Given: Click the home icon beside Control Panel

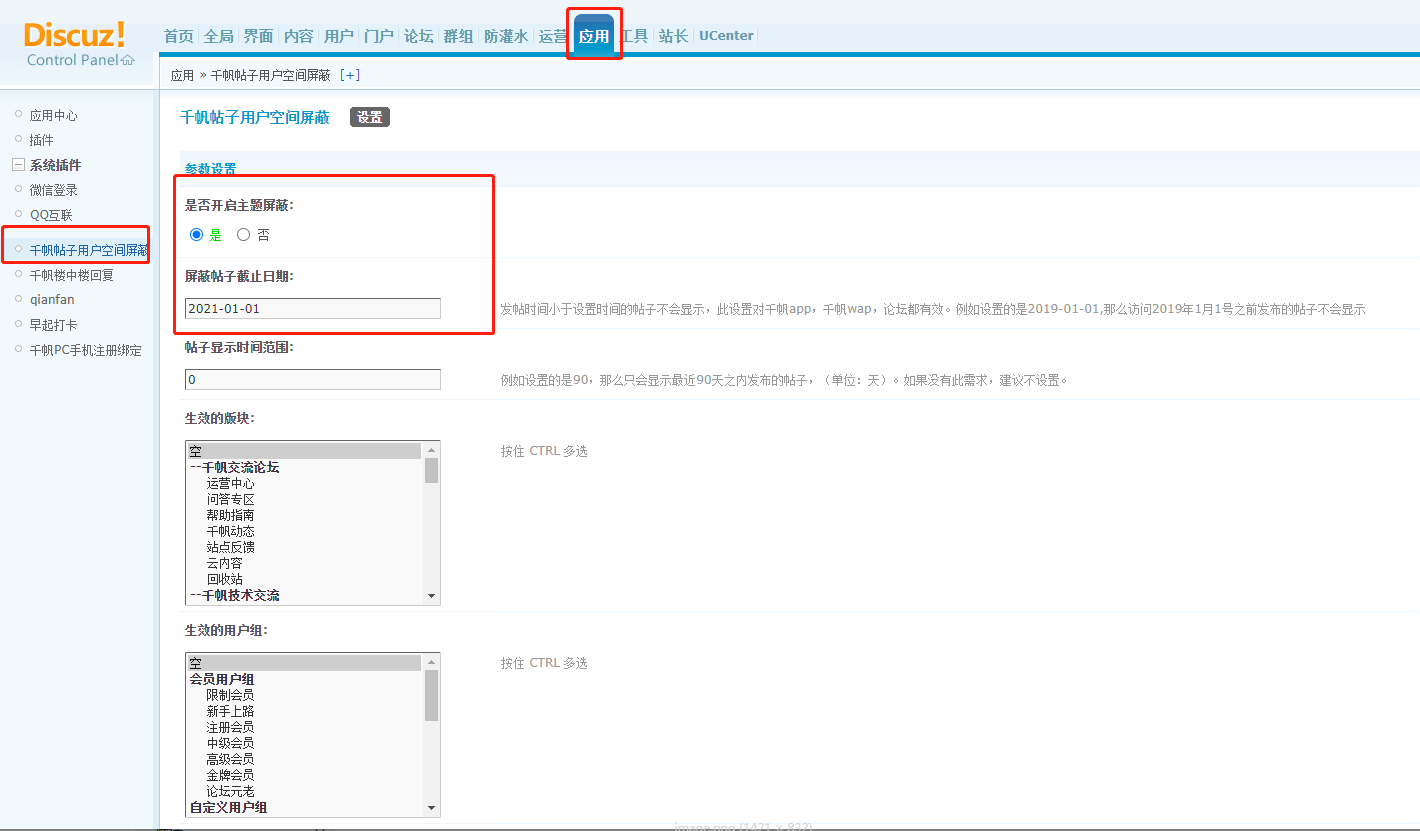Looking at the screenshot, I should pos(127,60).
